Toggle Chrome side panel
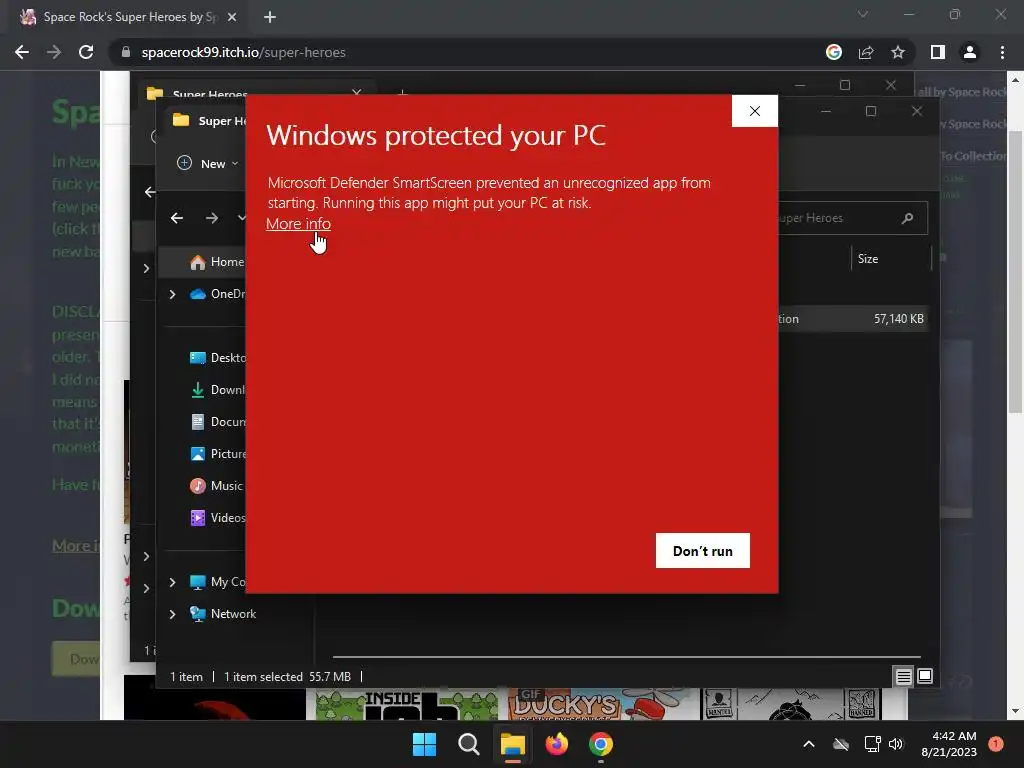The width and height of the screenshot is (1024, 768). coord(938,52)
